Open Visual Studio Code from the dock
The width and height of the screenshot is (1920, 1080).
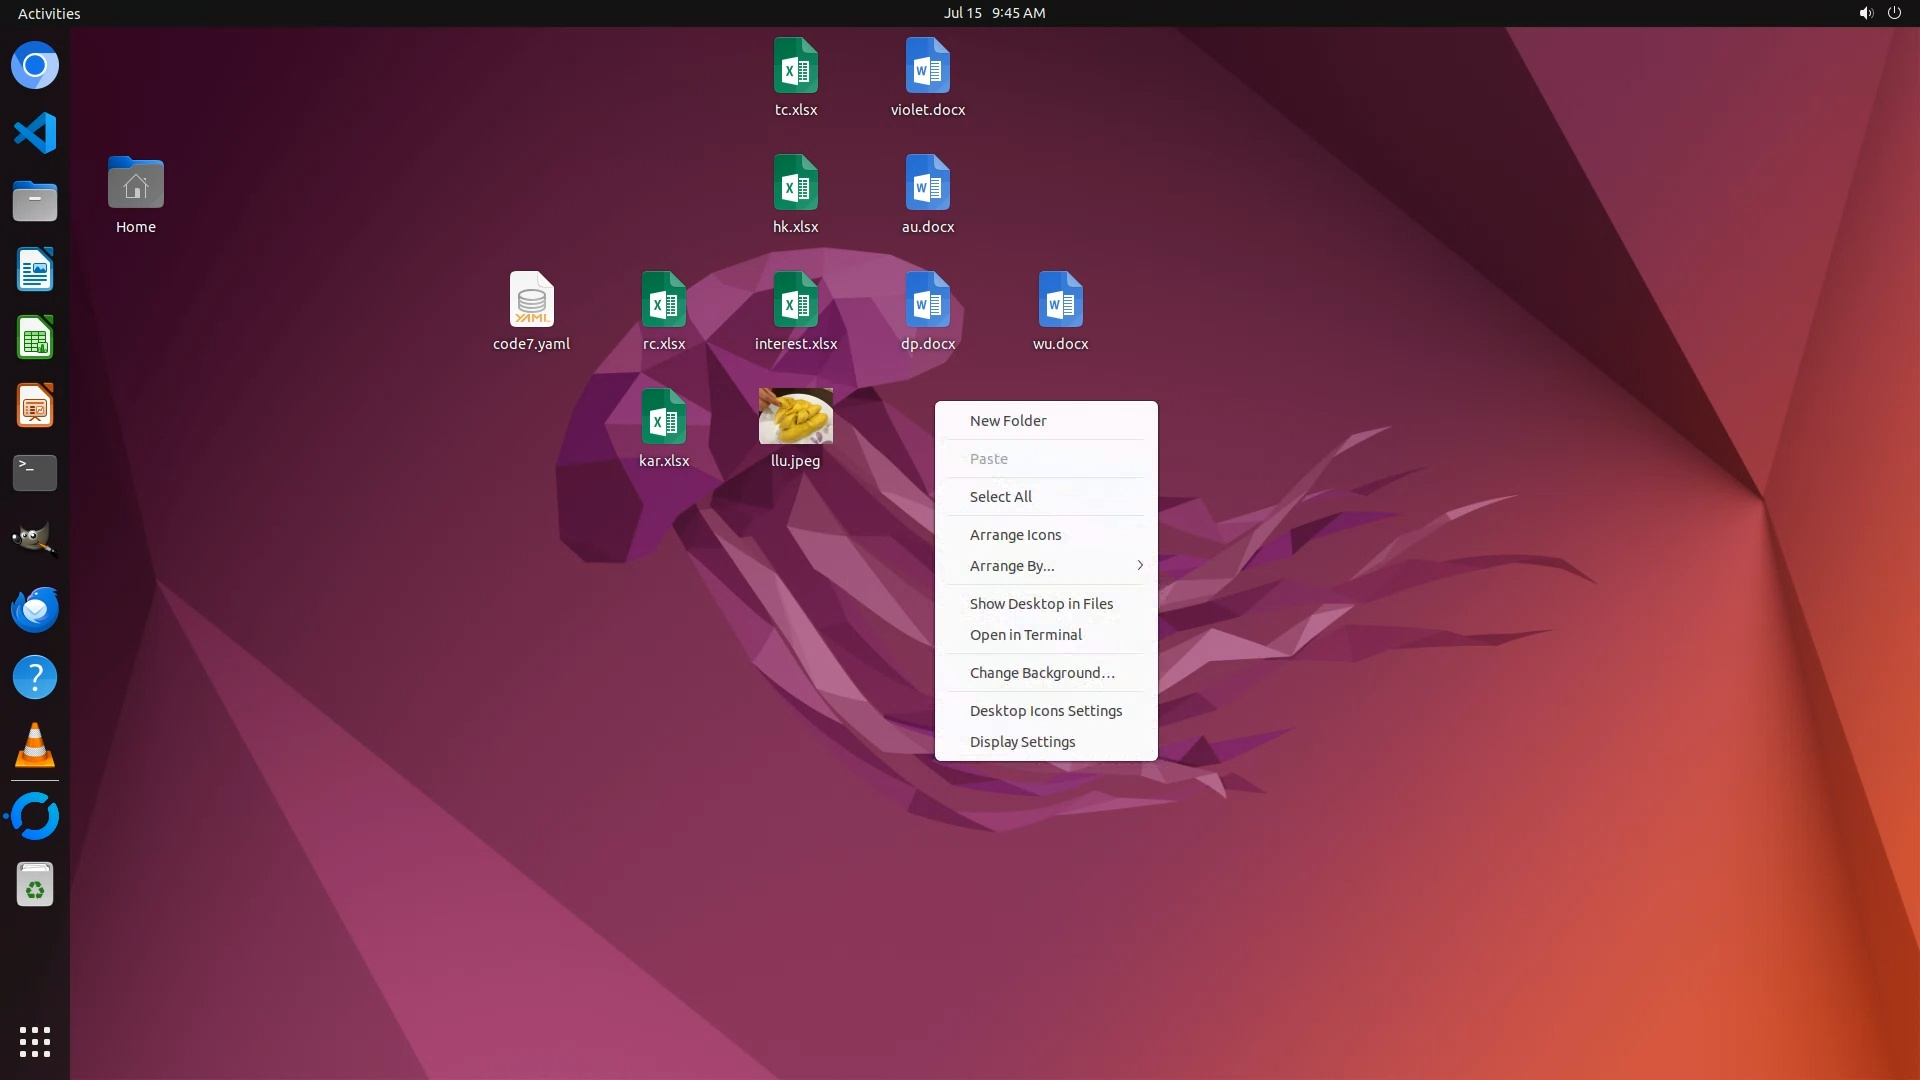click(35, 133)
